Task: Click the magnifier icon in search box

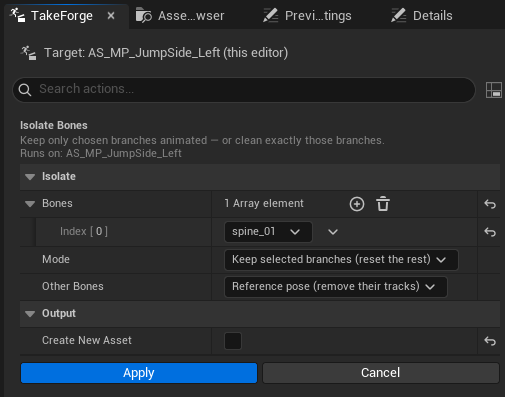Action: coord(25,89)
